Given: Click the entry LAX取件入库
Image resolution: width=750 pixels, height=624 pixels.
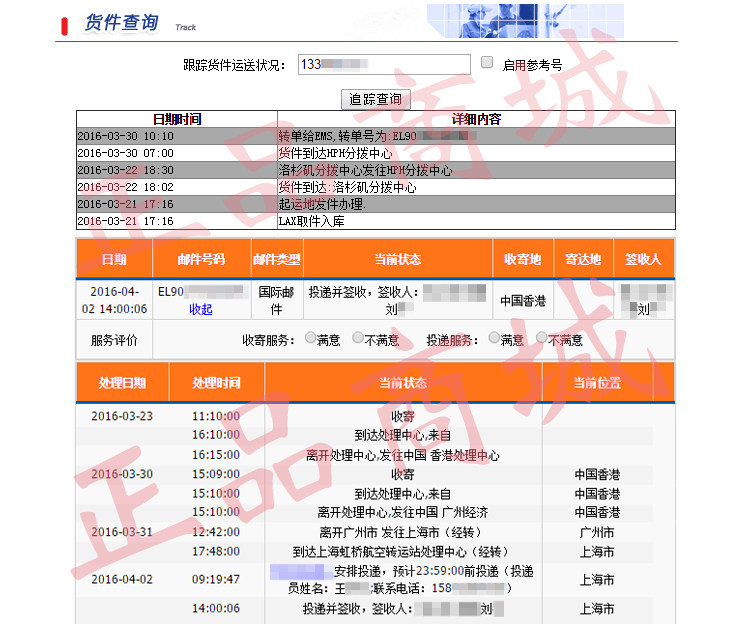Looking at the screenshot, I should [311, 221].
